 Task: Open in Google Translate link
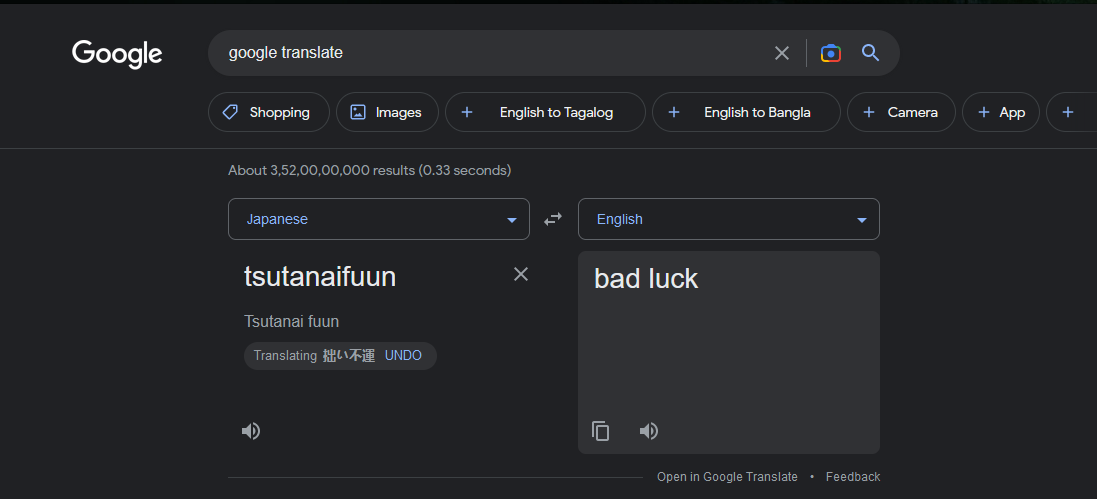(x=727, y=477)
